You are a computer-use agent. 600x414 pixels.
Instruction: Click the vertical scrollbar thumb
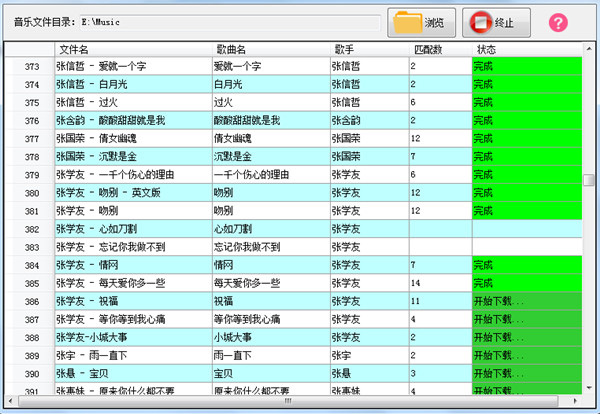pos(590,180)
